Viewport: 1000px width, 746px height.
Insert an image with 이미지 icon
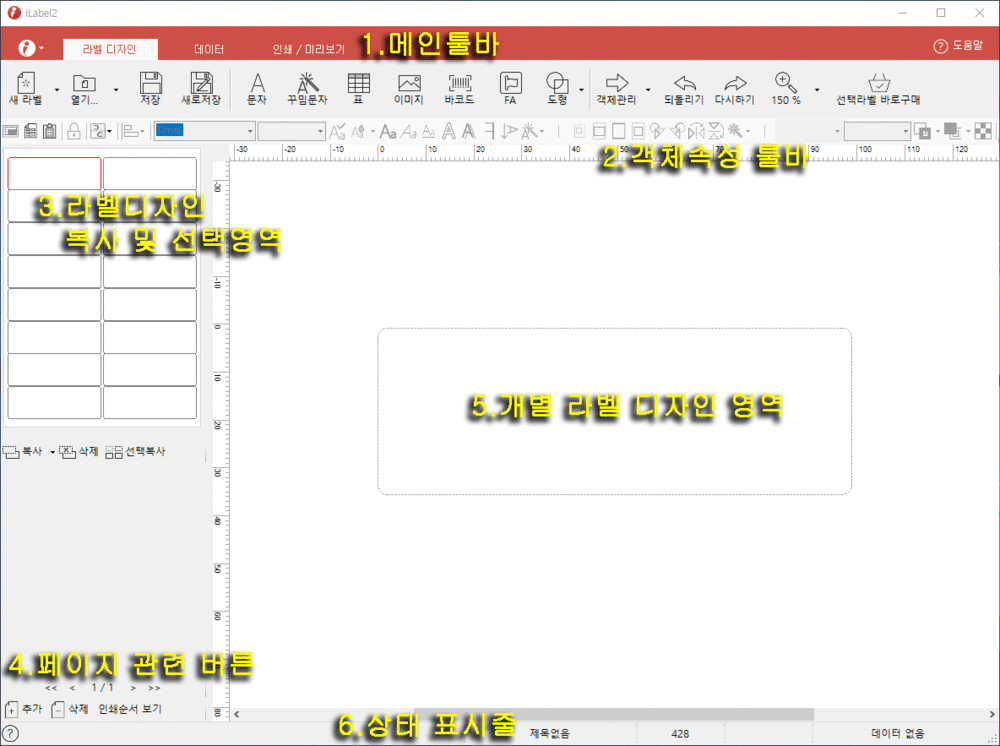tap(409, 88)
